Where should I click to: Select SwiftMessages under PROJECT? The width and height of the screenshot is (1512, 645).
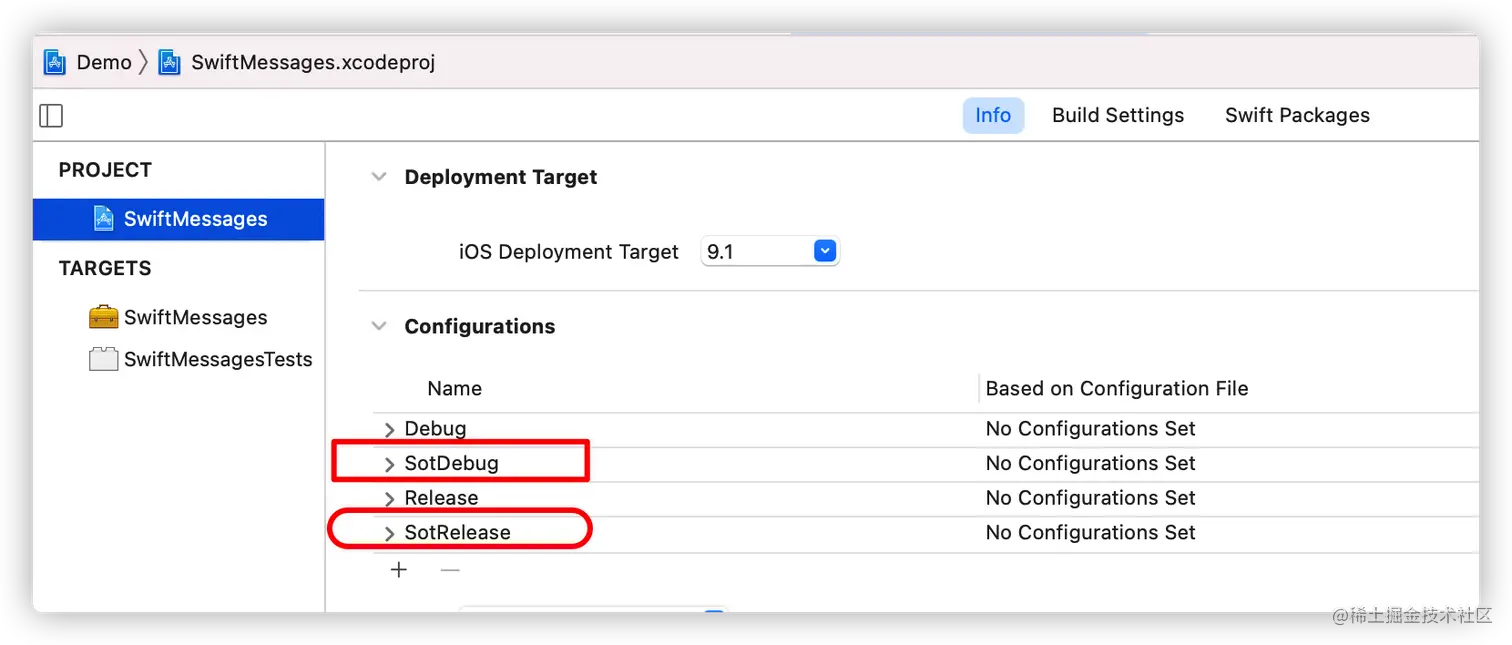[x=178, y=219]
